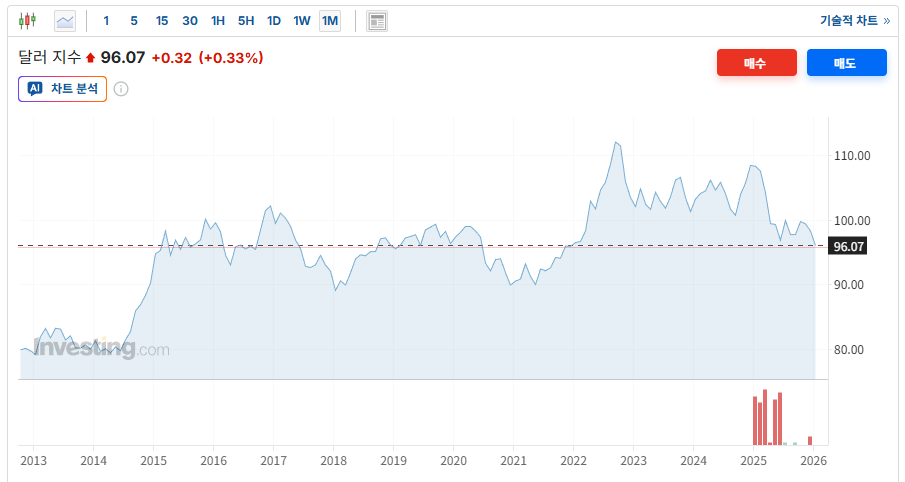Click the 2019 year label
This screenshot has height=482, width=905.
(394, 461)
